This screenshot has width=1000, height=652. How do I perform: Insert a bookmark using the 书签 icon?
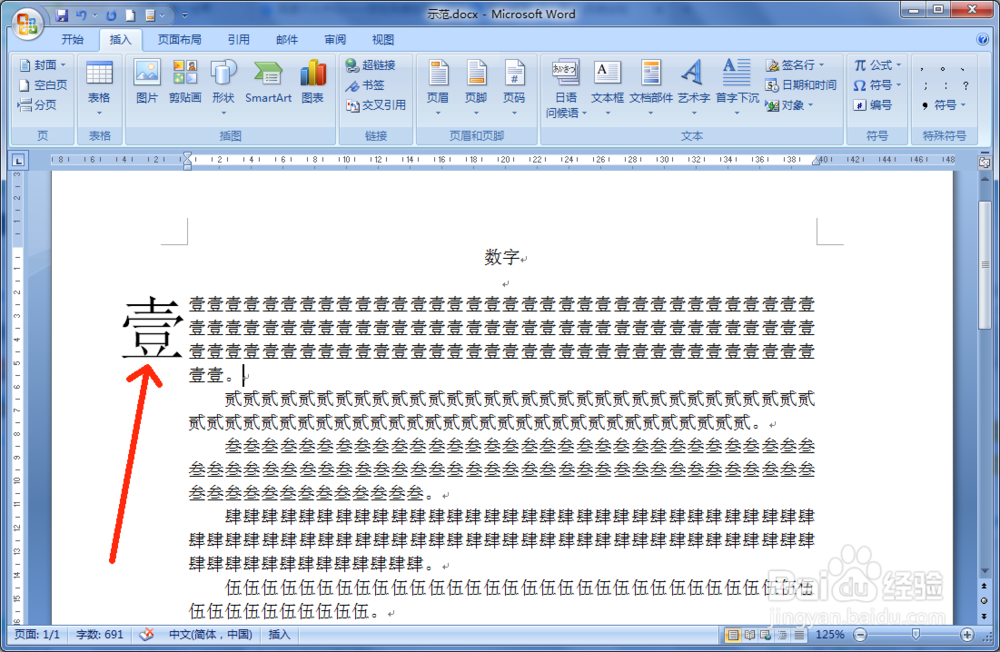(366, 85)
